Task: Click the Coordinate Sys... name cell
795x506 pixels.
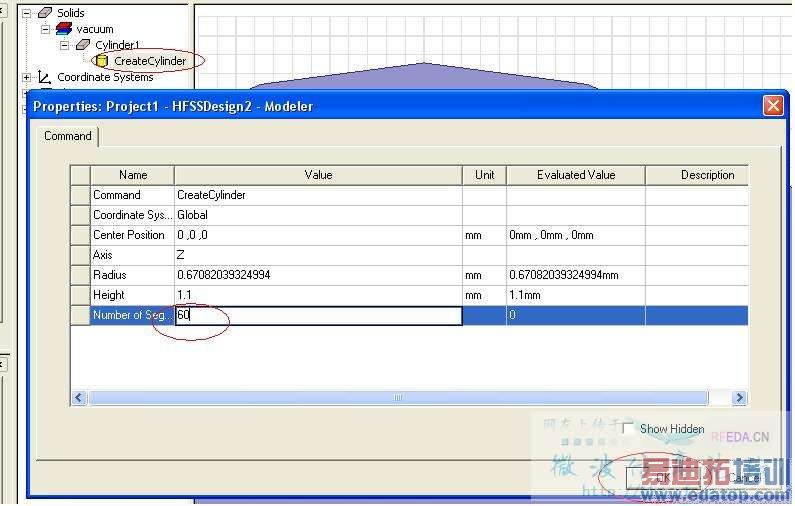Action: click(132, 215)
